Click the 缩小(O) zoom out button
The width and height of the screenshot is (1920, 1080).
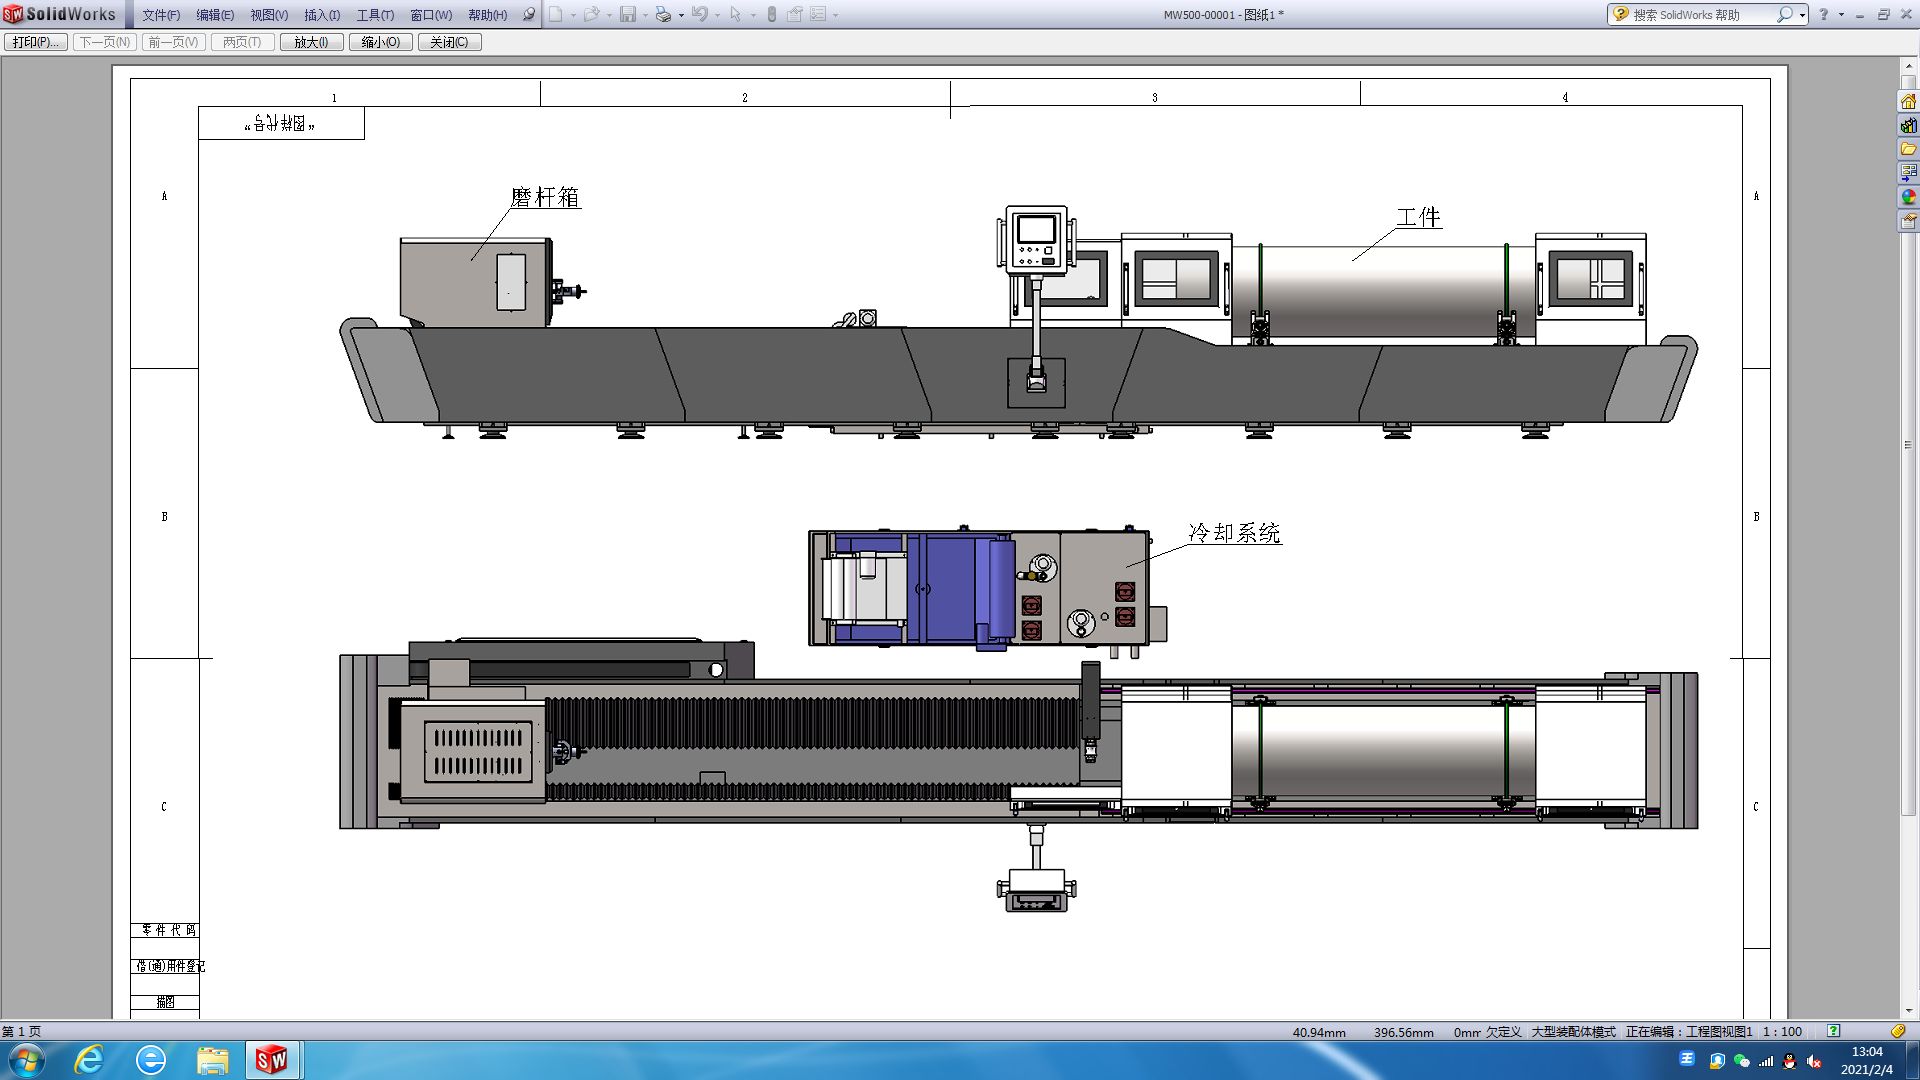tap(381, 42)
